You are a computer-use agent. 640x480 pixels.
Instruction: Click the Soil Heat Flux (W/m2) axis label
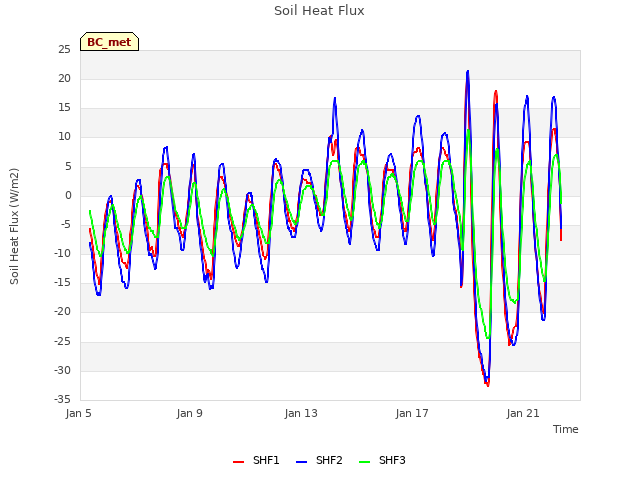pos(14,226)
